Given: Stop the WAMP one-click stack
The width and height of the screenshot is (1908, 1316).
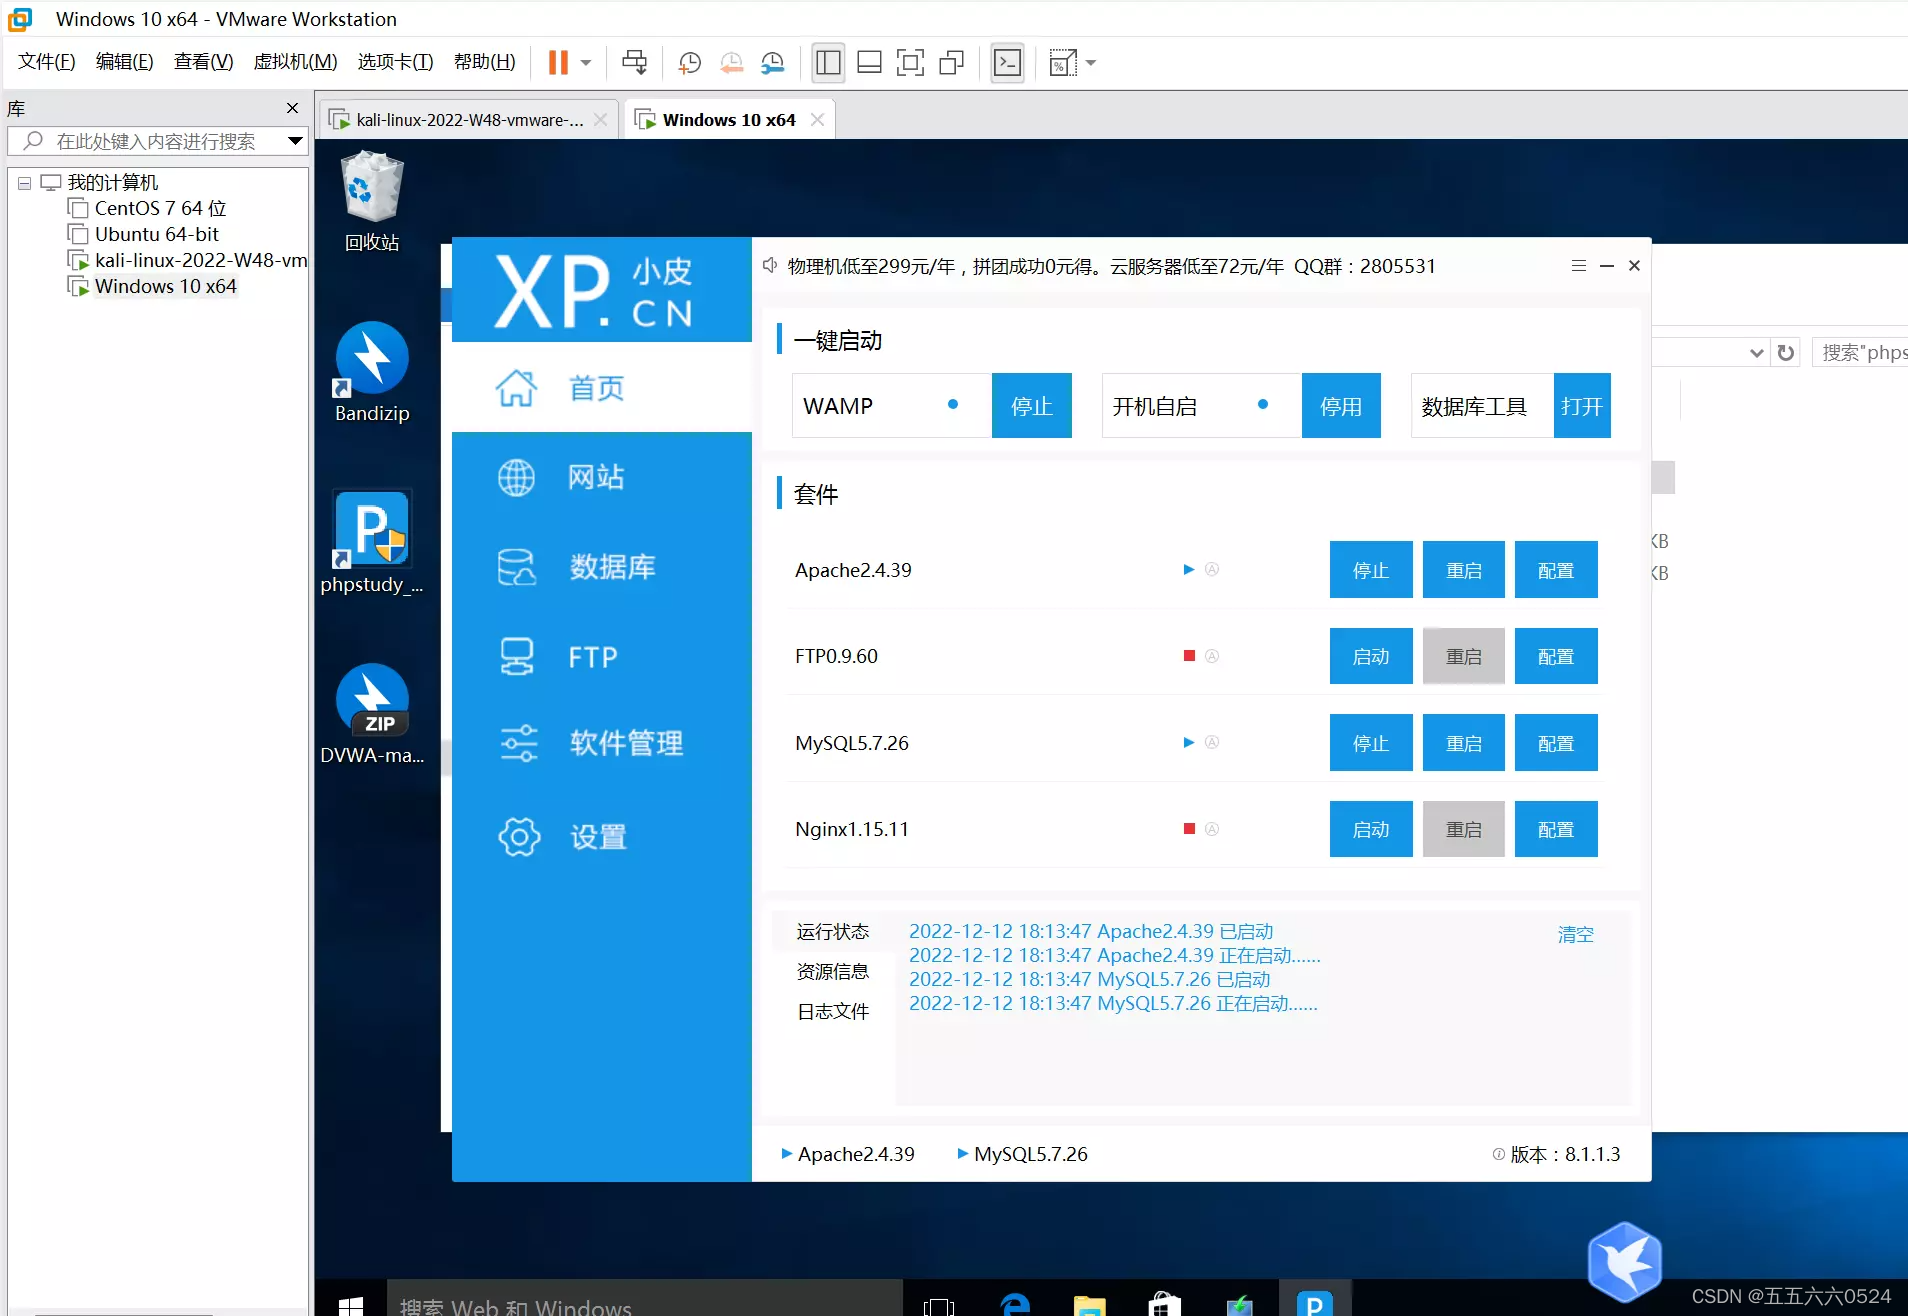Looking at the screenshot, I should 1031,406.
